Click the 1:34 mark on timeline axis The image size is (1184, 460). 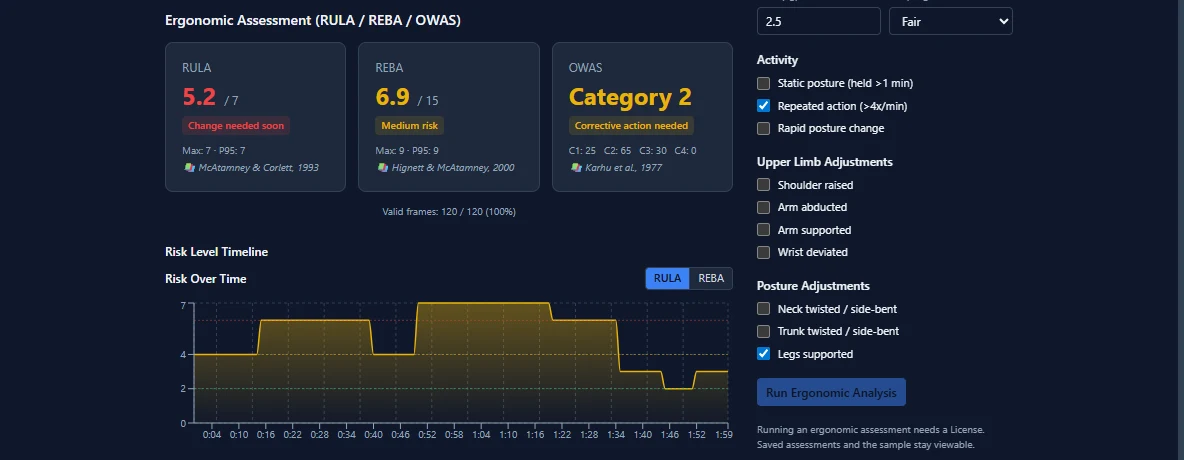[x=616, y=435]
